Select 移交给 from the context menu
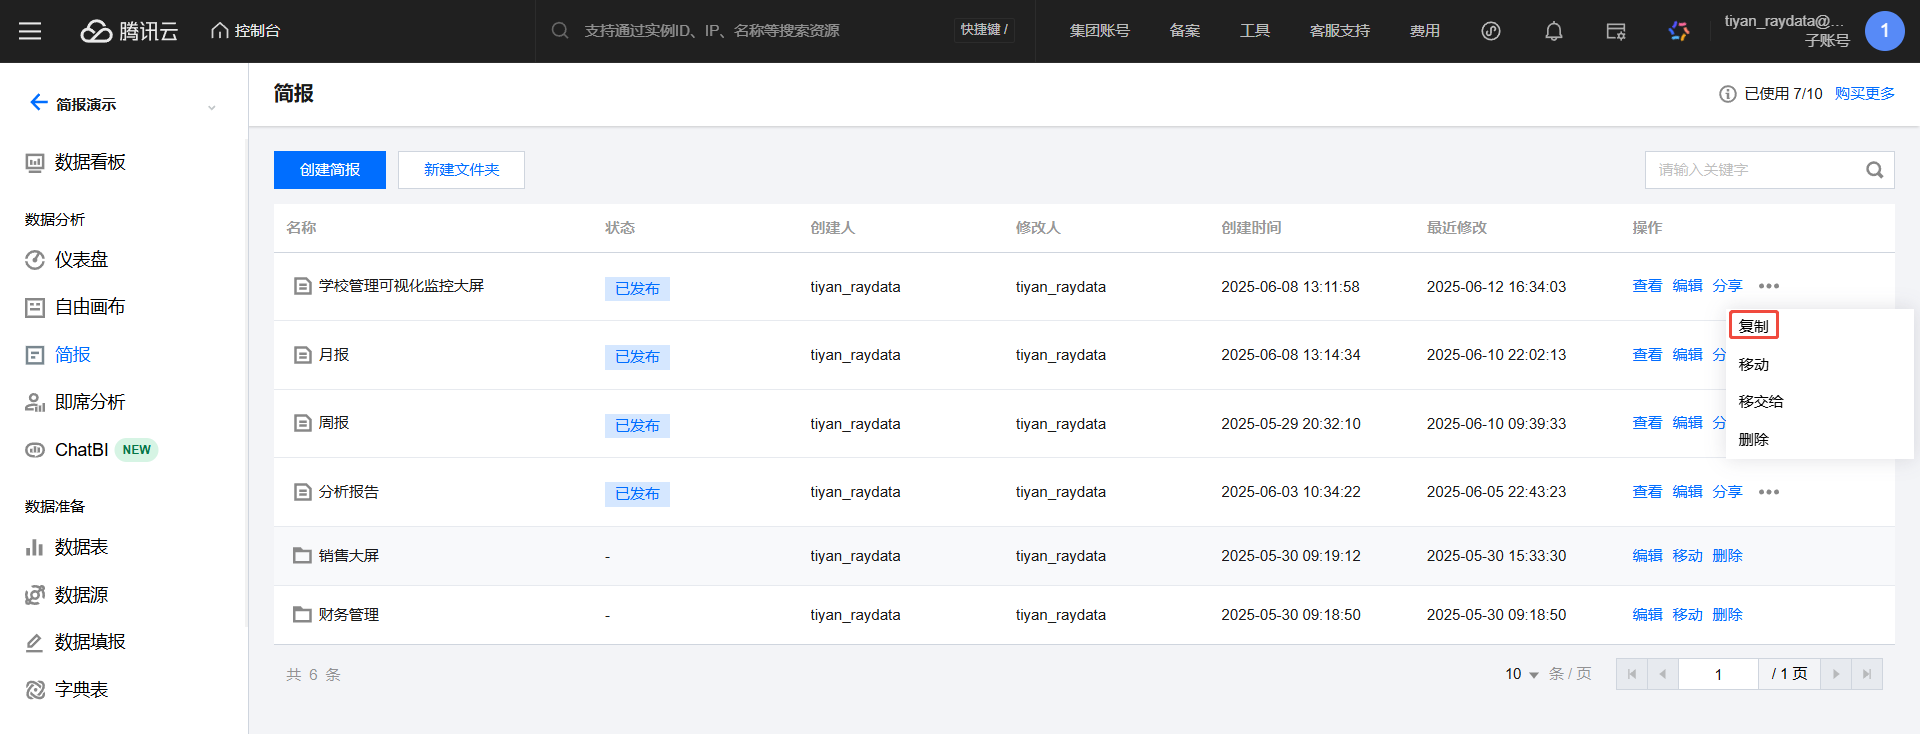 pyautogui.click(x=1760, y=401)
